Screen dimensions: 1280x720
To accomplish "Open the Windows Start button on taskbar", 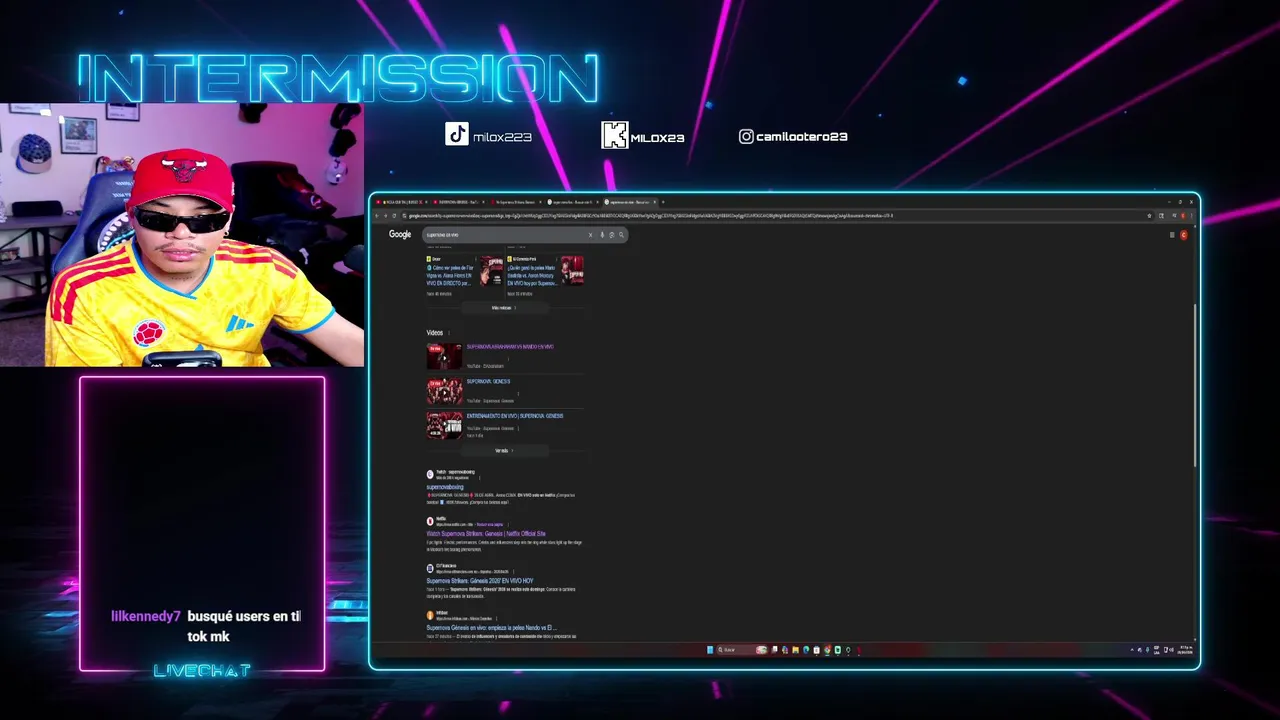I will coord(710,650).
